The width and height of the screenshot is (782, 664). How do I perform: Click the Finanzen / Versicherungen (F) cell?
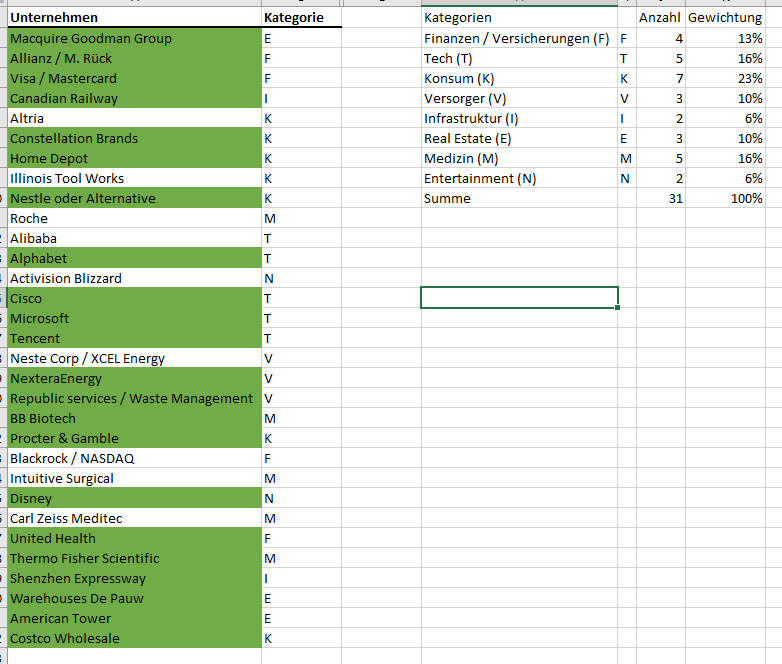[519, 38]
